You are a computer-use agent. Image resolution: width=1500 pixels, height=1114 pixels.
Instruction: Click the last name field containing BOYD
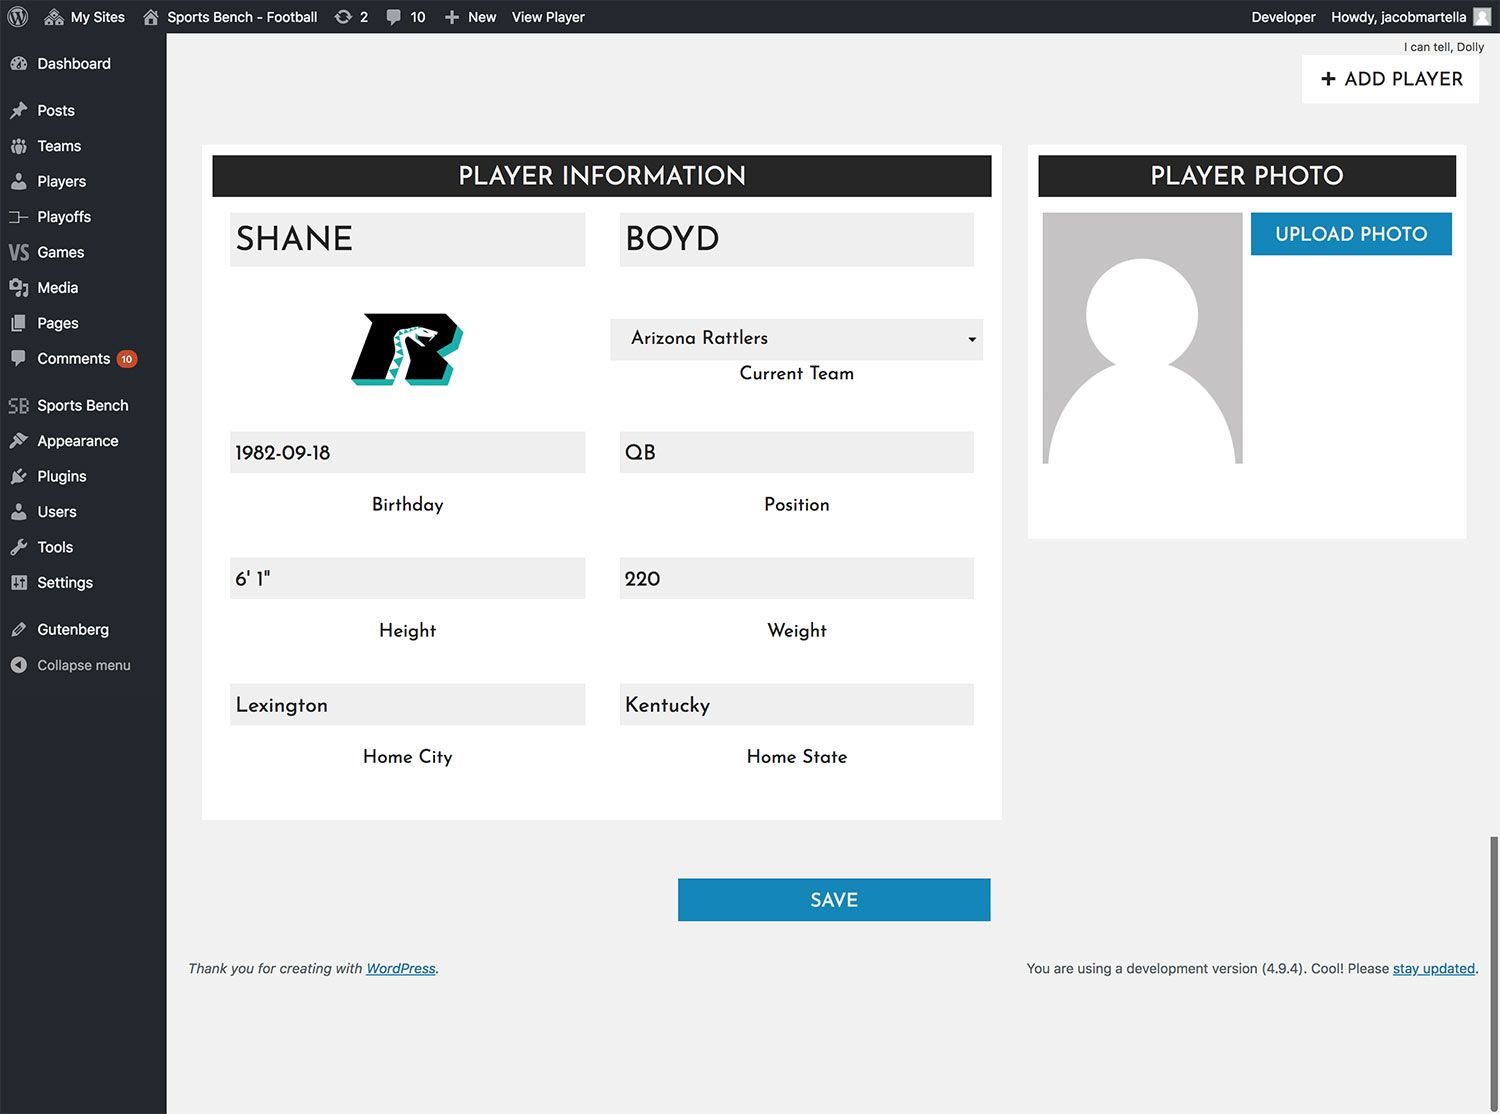tap(796, 239)
